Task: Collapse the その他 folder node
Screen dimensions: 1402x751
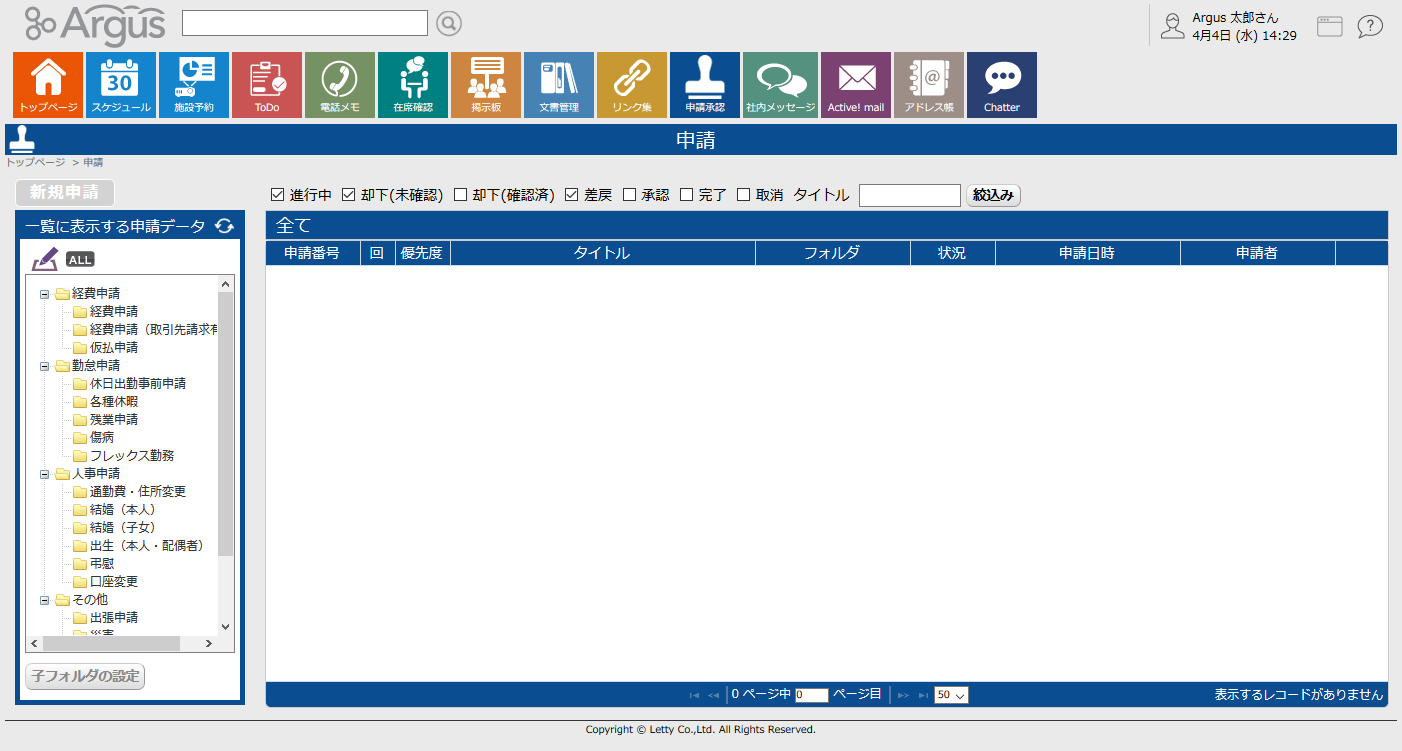Action: [x=45, y=600]
